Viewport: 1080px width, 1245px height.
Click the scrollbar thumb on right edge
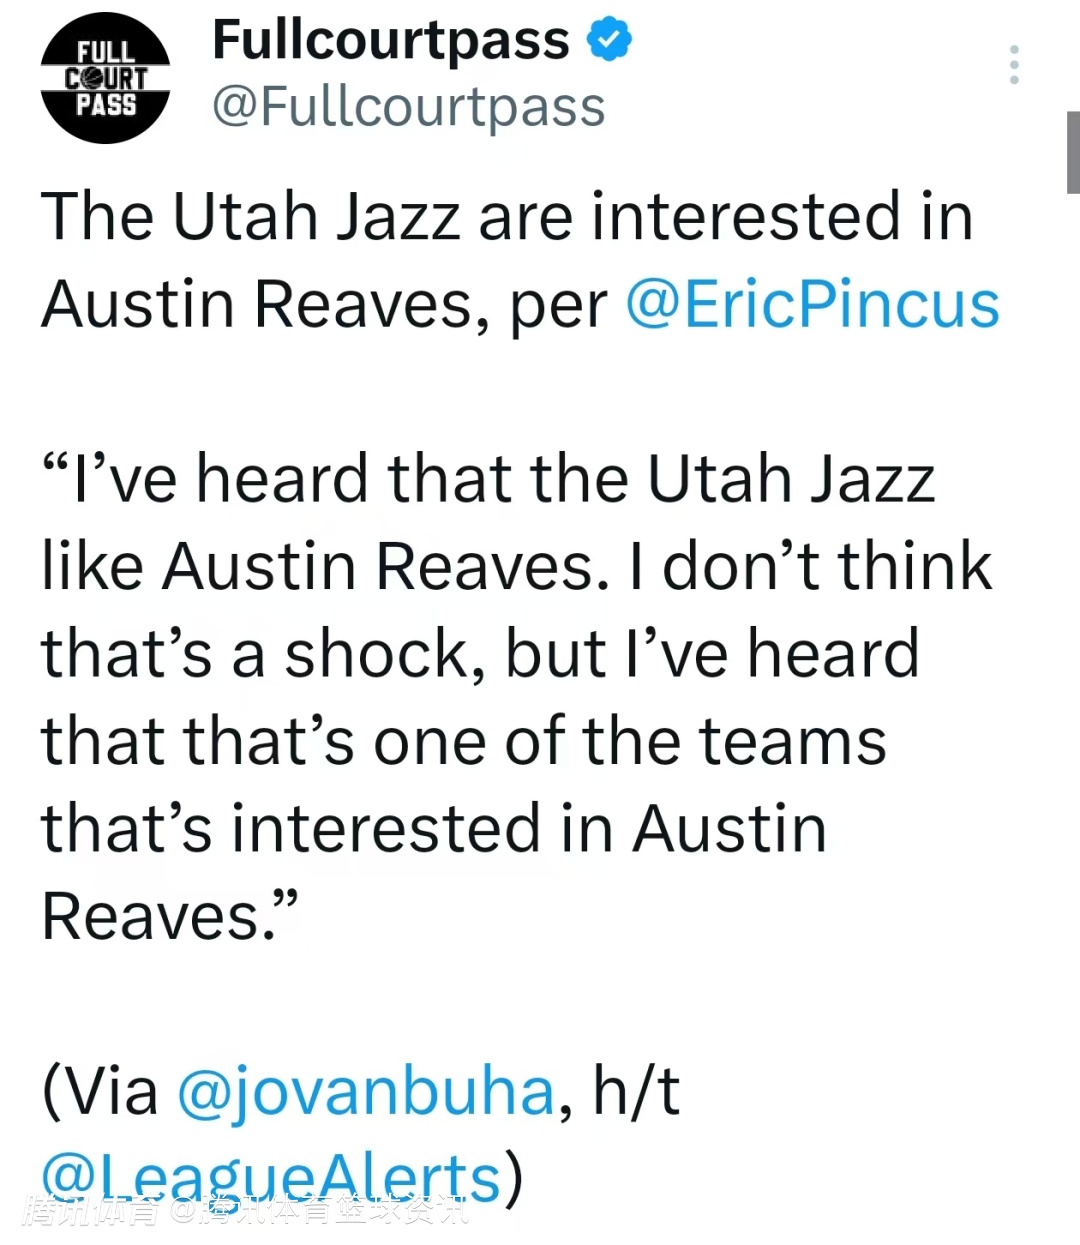coord(1073,152)
